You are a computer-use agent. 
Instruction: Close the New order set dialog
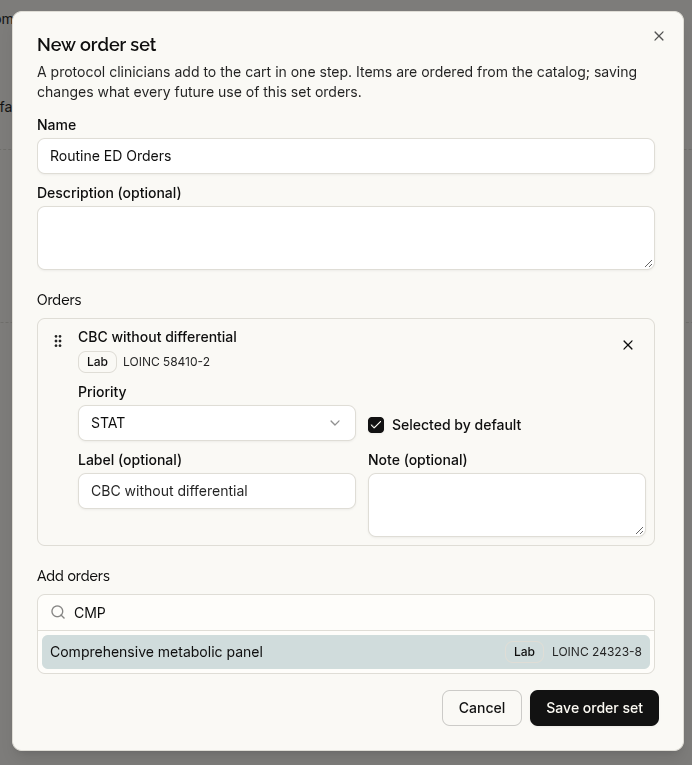tap(659, 36)
